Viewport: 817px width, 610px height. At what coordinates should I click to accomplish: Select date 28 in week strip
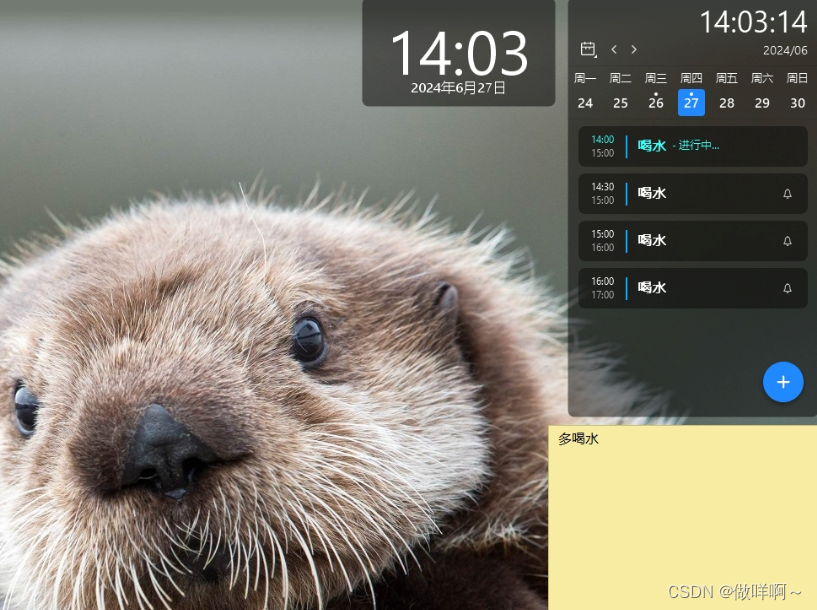point(727,103)
